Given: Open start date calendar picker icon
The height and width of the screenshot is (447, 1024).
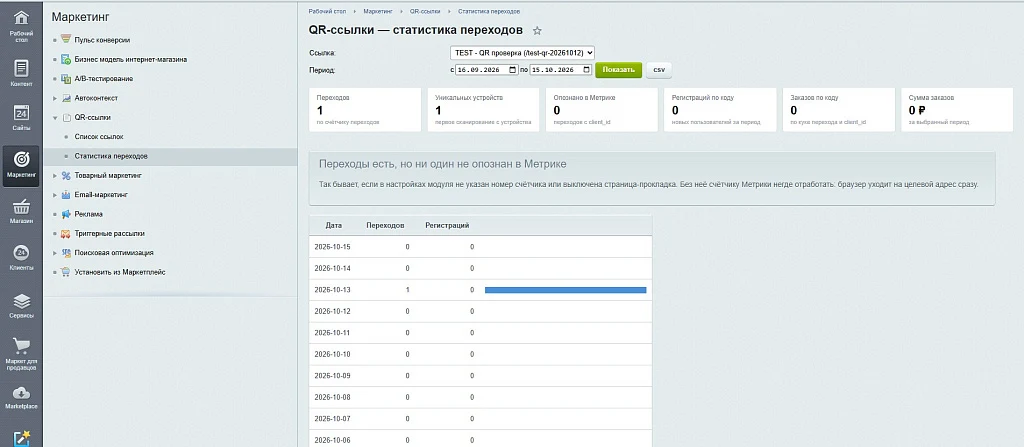Looking at the screenshot, I should (513, 70).
